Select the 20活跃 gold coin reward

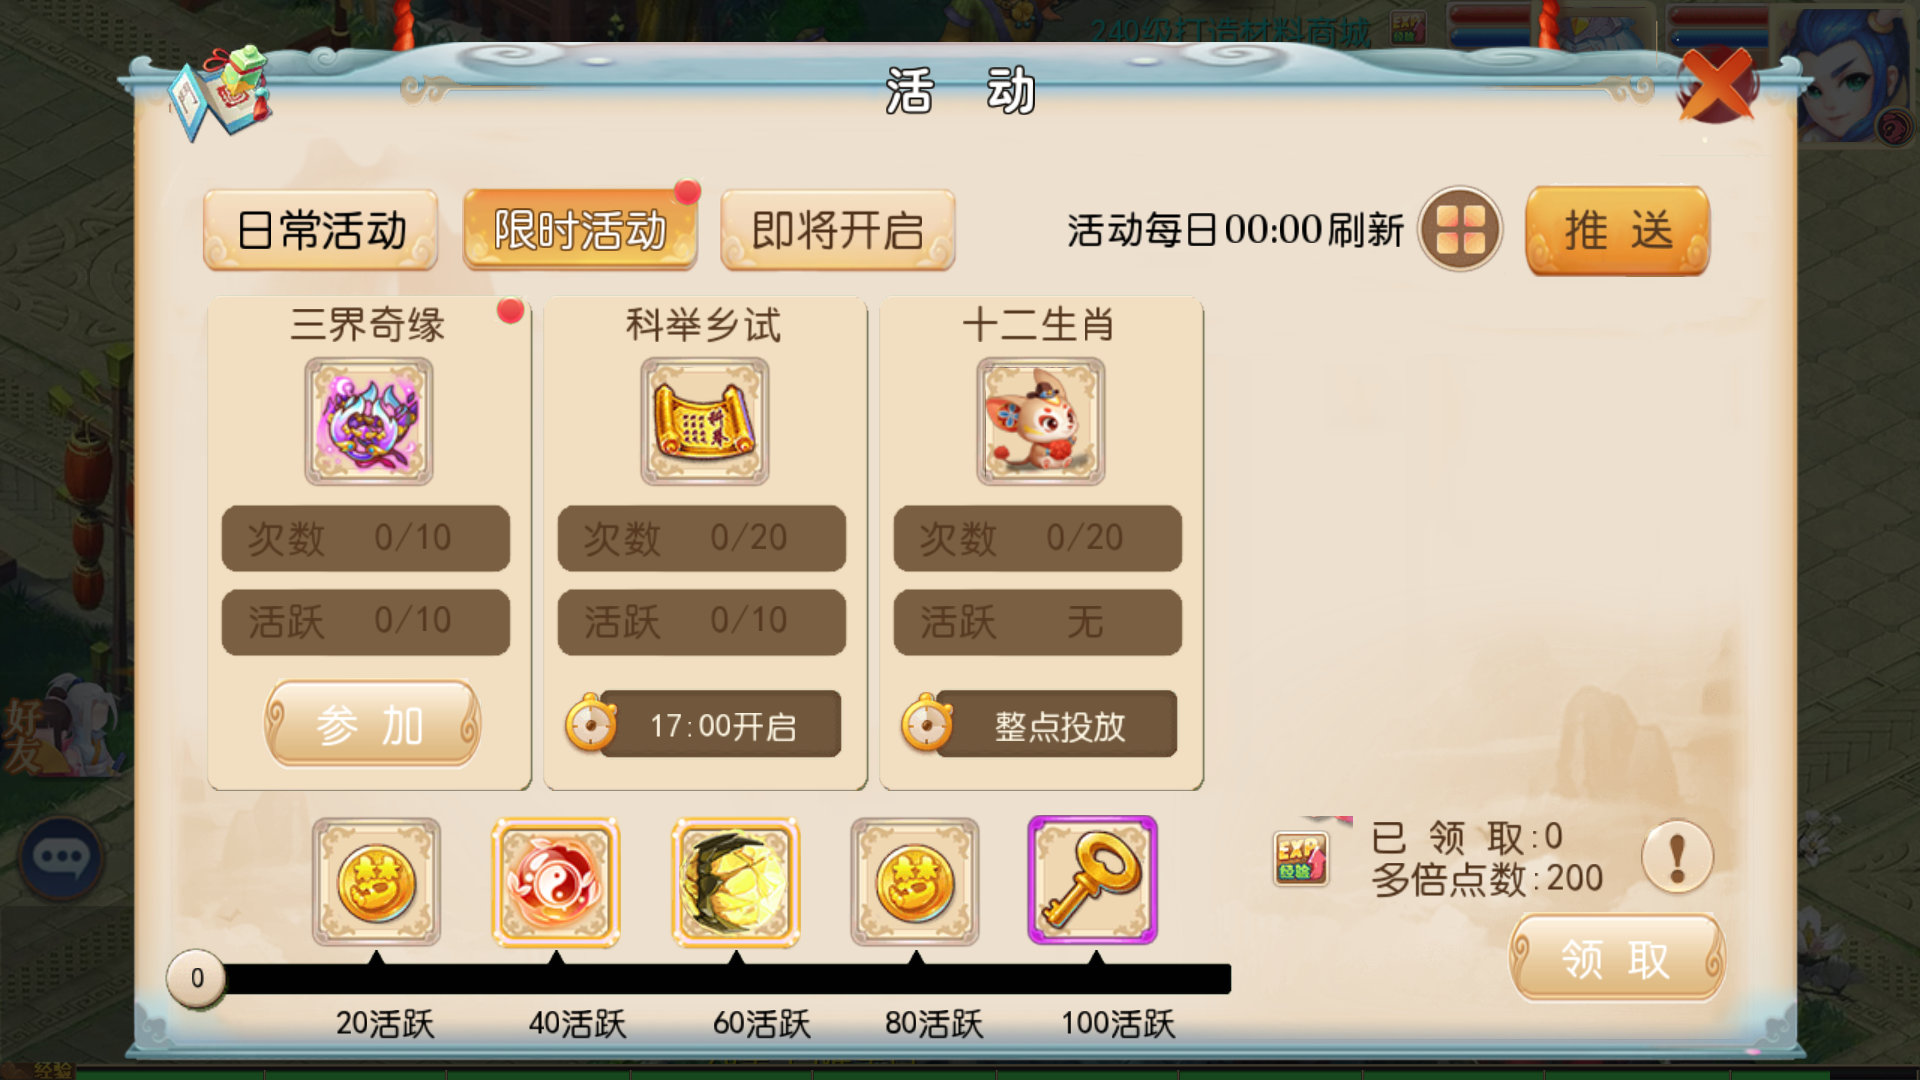pos(376,881)
